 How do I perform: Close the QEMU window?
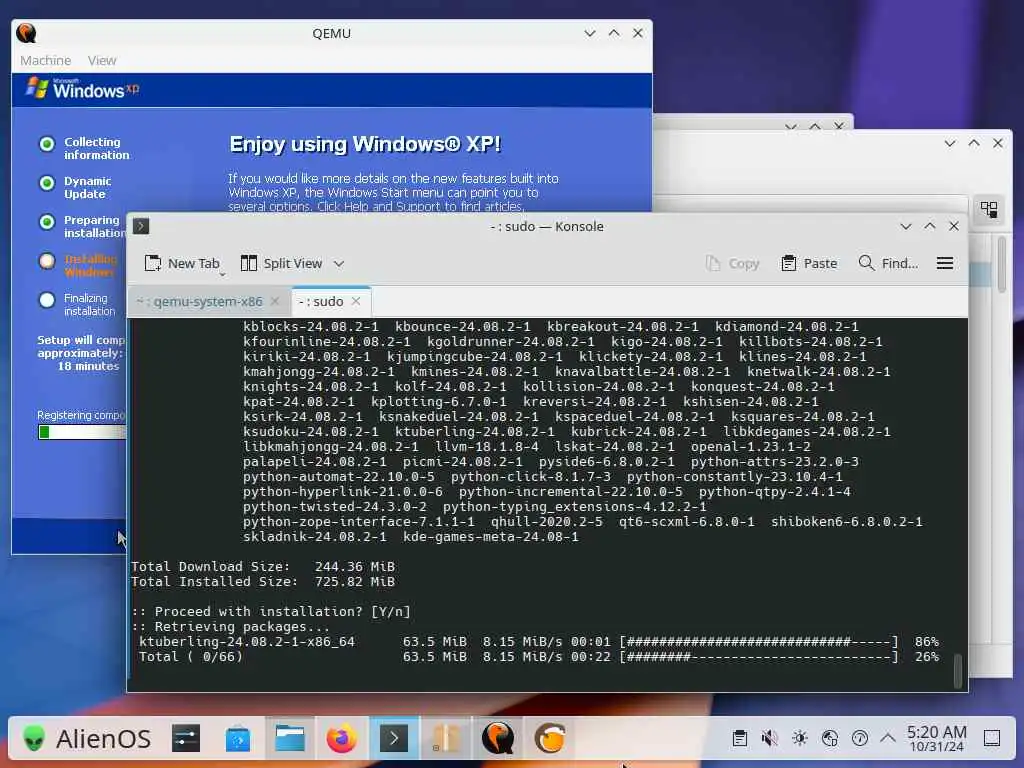coord(638,33)
